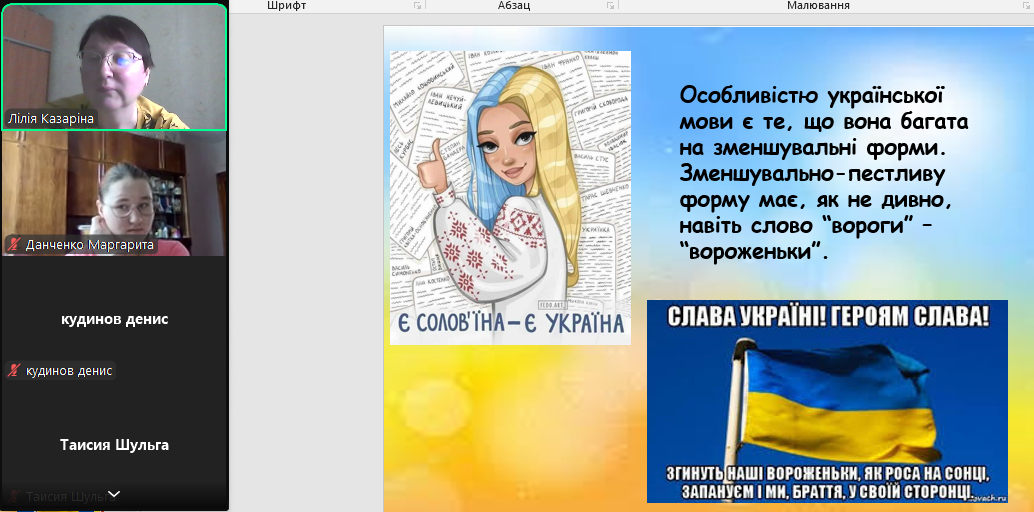Click the Лілія Казаріна name label
The width and height of the screenshot is (1034, 512).
[x=51, y=118]
